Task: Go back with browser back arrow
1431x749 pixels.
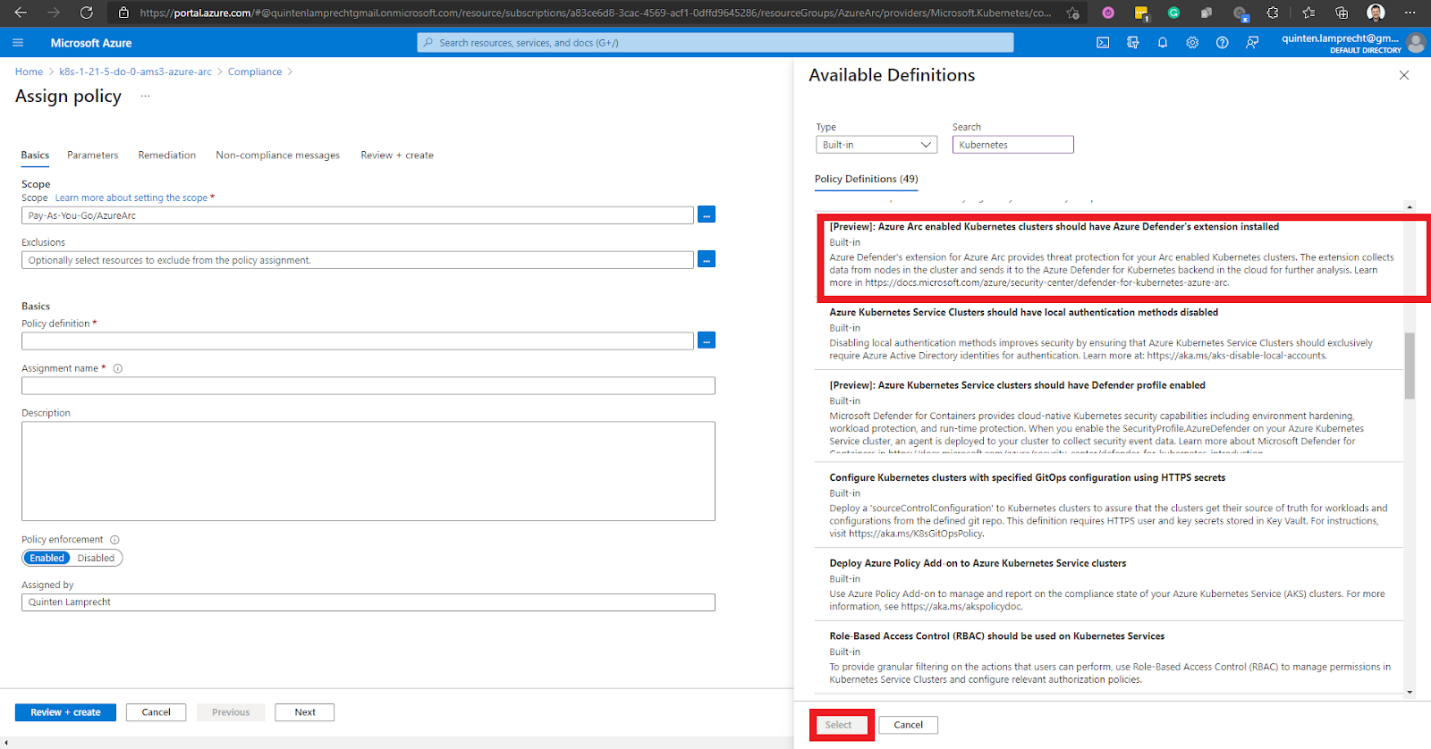Action: tap(20, 13)
